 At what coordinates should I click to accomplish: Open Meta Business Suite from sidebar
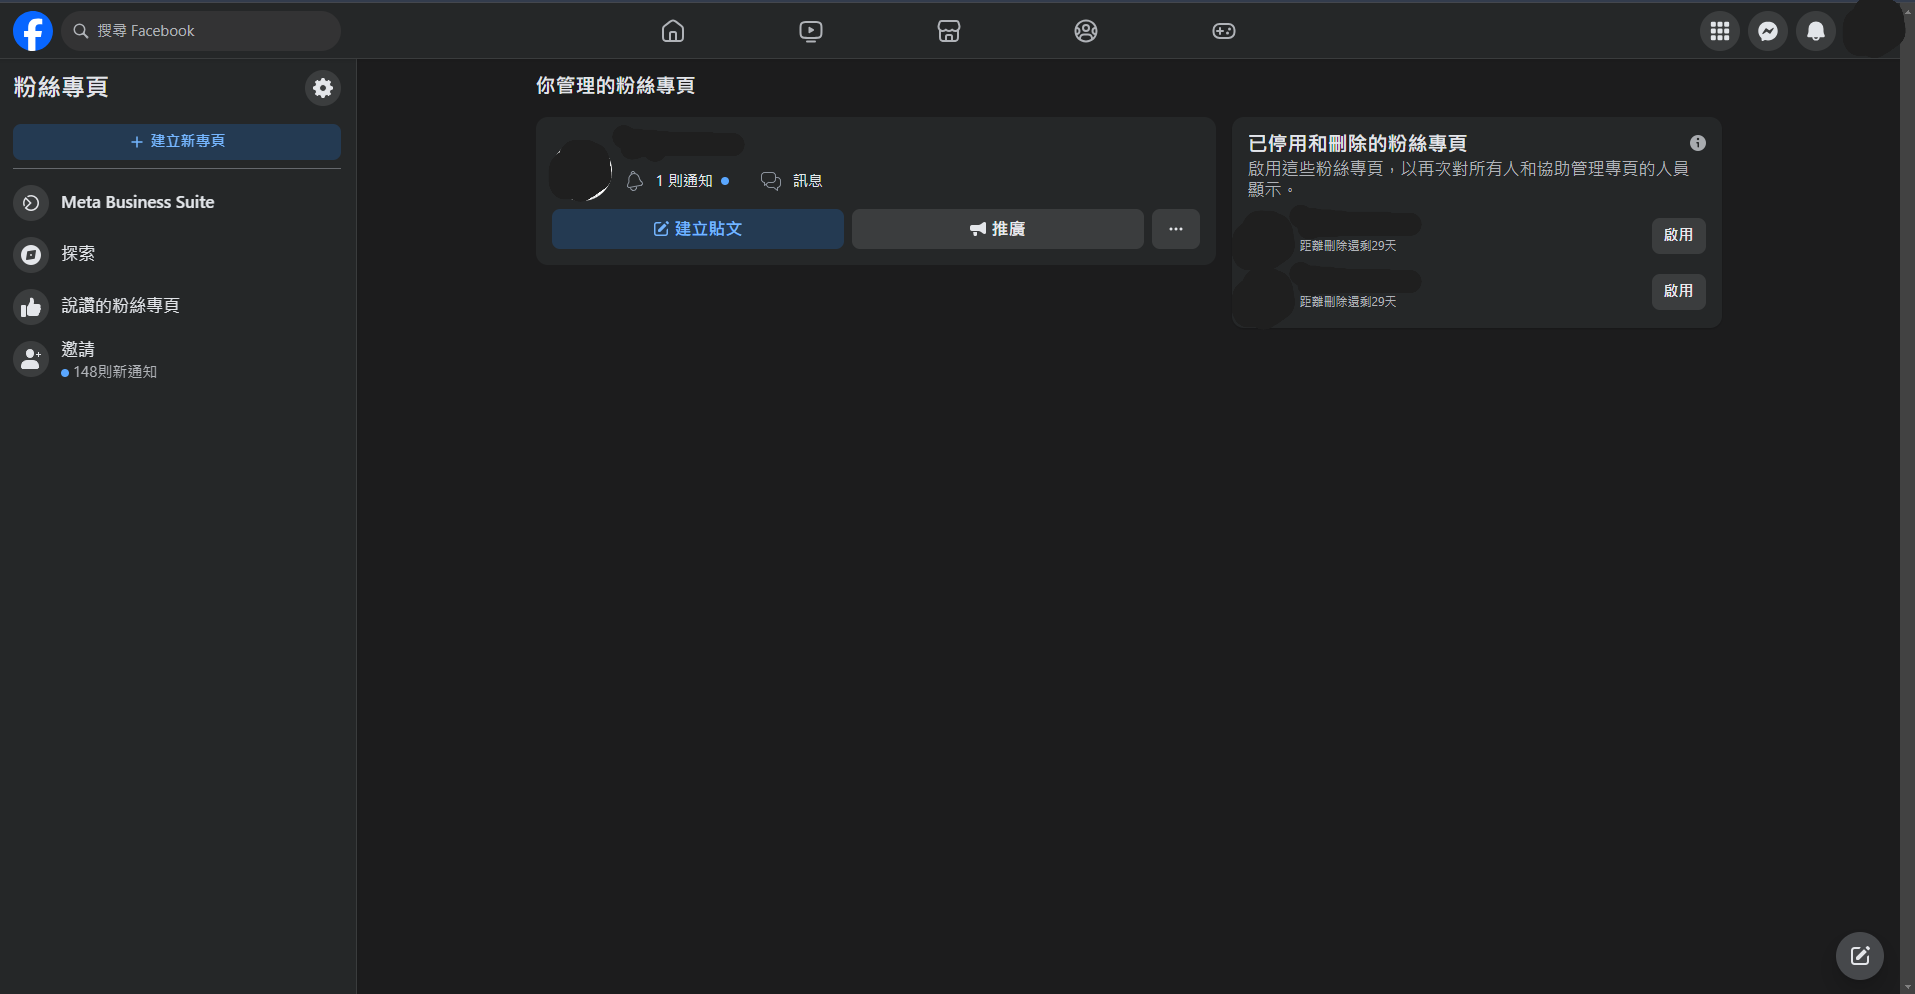click(x=137, y=202)
